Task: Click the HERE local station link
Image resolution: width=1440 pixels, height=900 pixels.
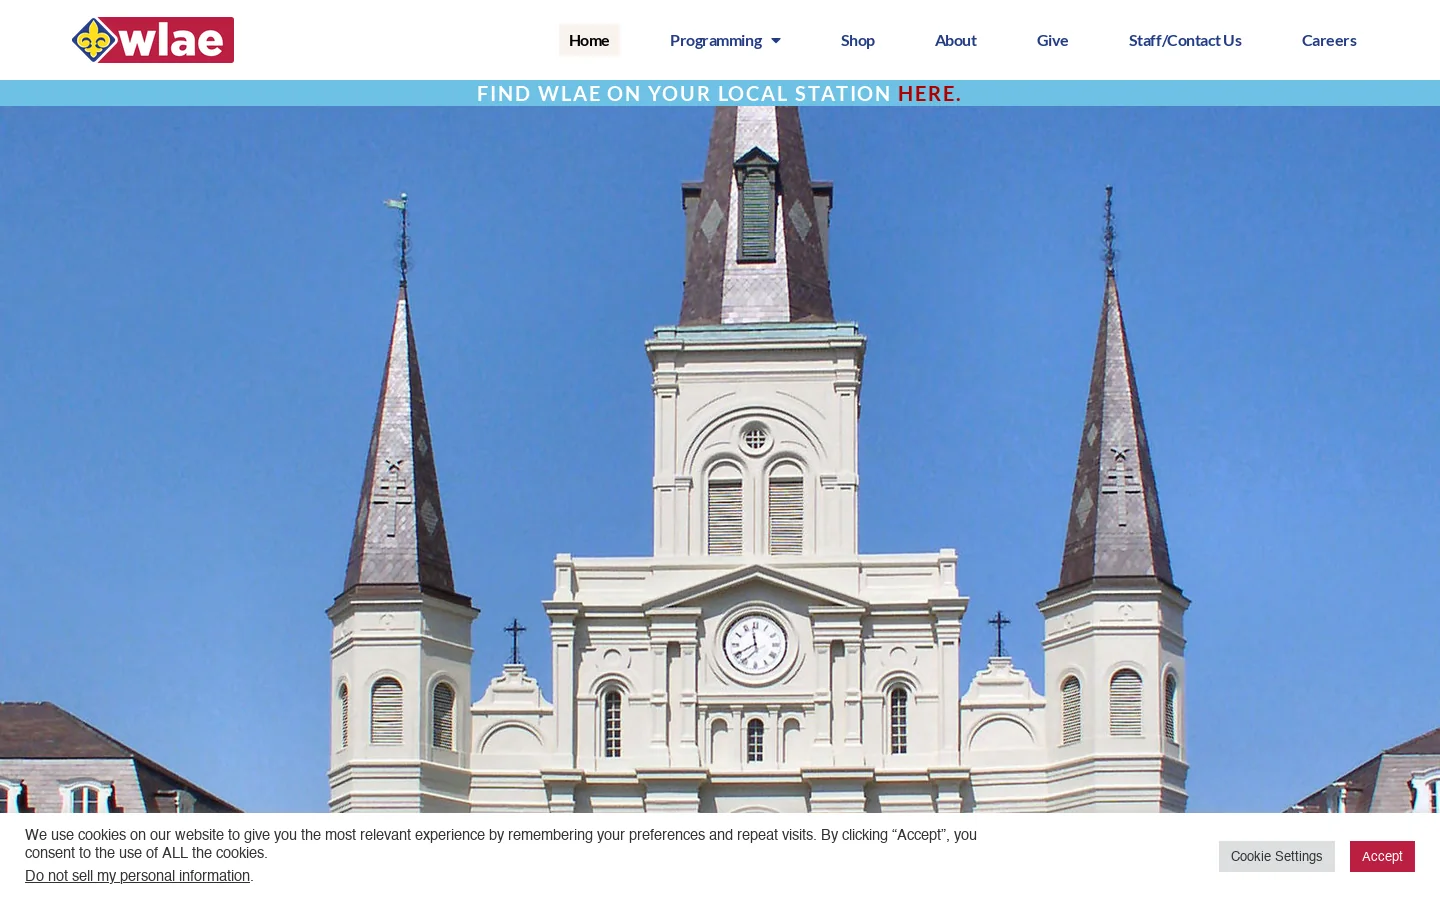Action: pyautogui.click(x=929, y=93)
